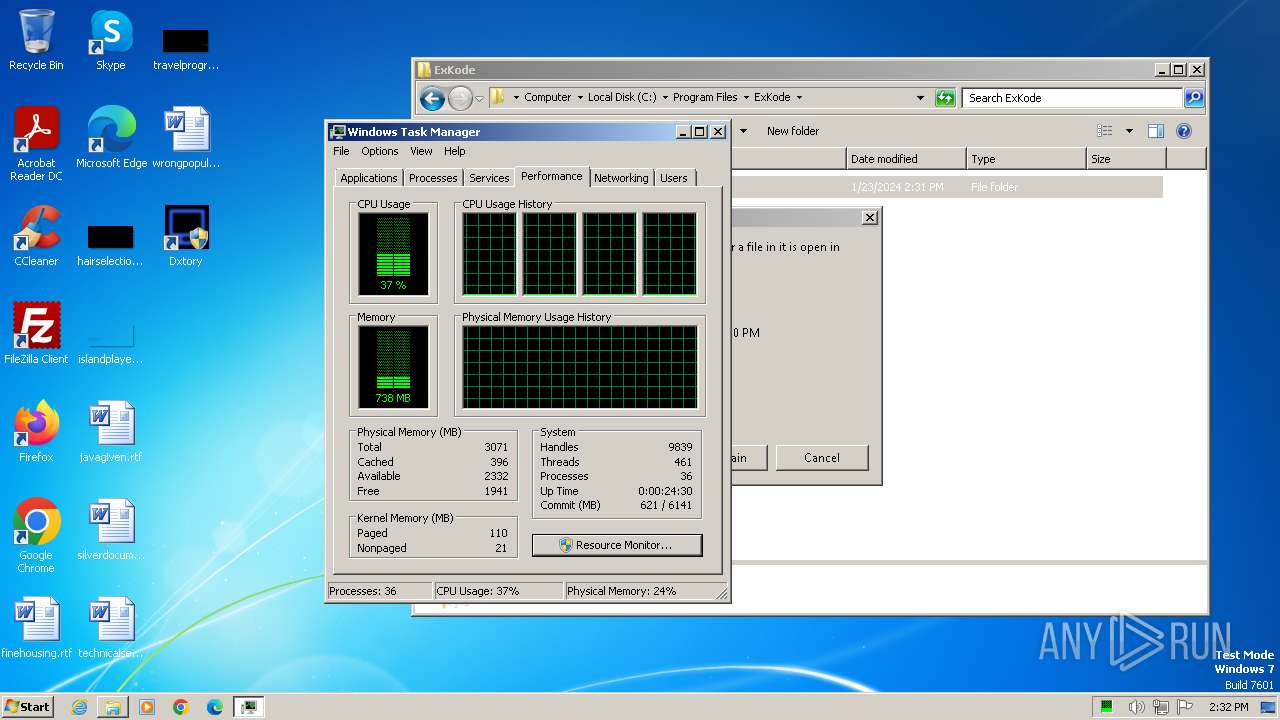
Task: Open javagiven.rtf document icon
Action: coord(111,431)
